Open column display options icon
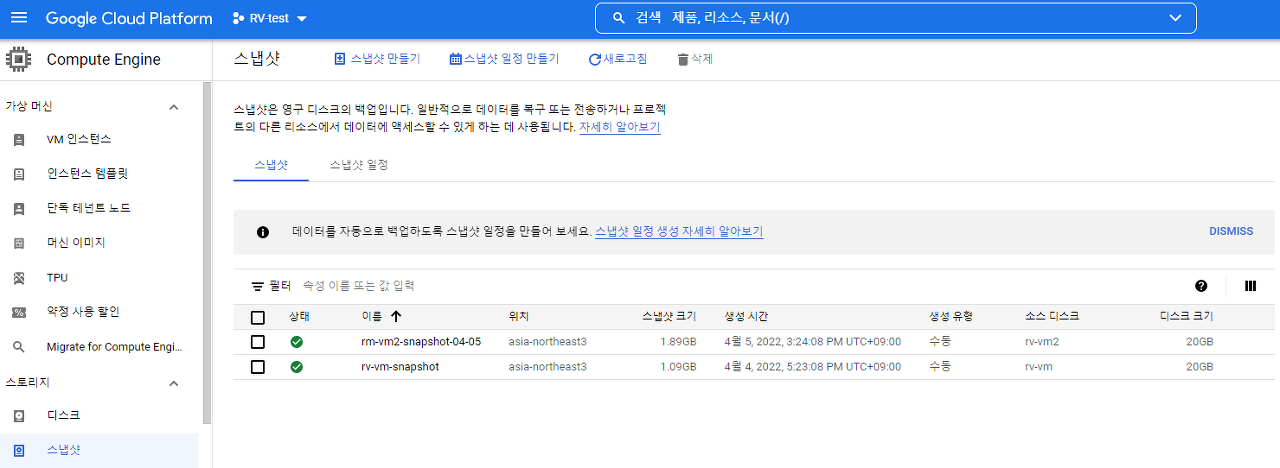The height and width of the screenshot is (468, 1280). point(1250,286)
